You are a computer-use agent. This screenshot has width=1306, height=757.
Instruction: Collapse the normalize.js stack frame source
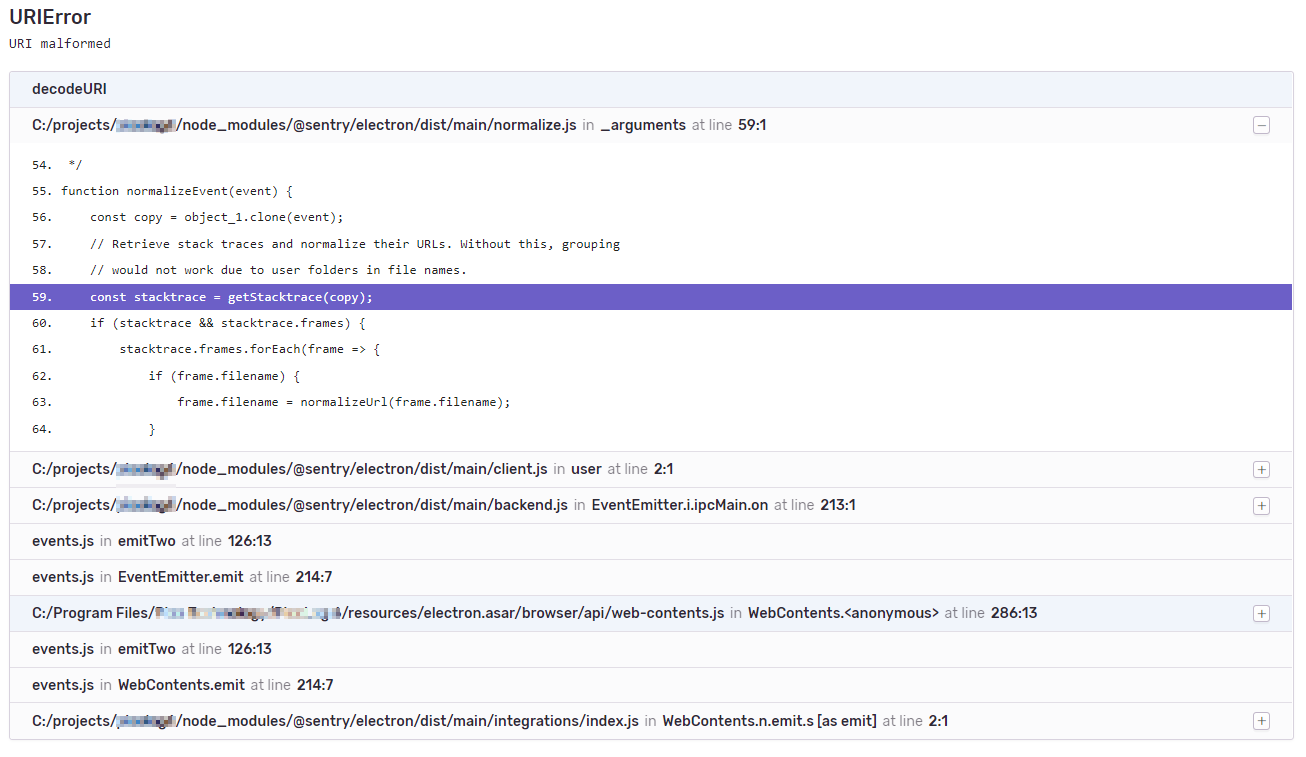[1261, 125]
